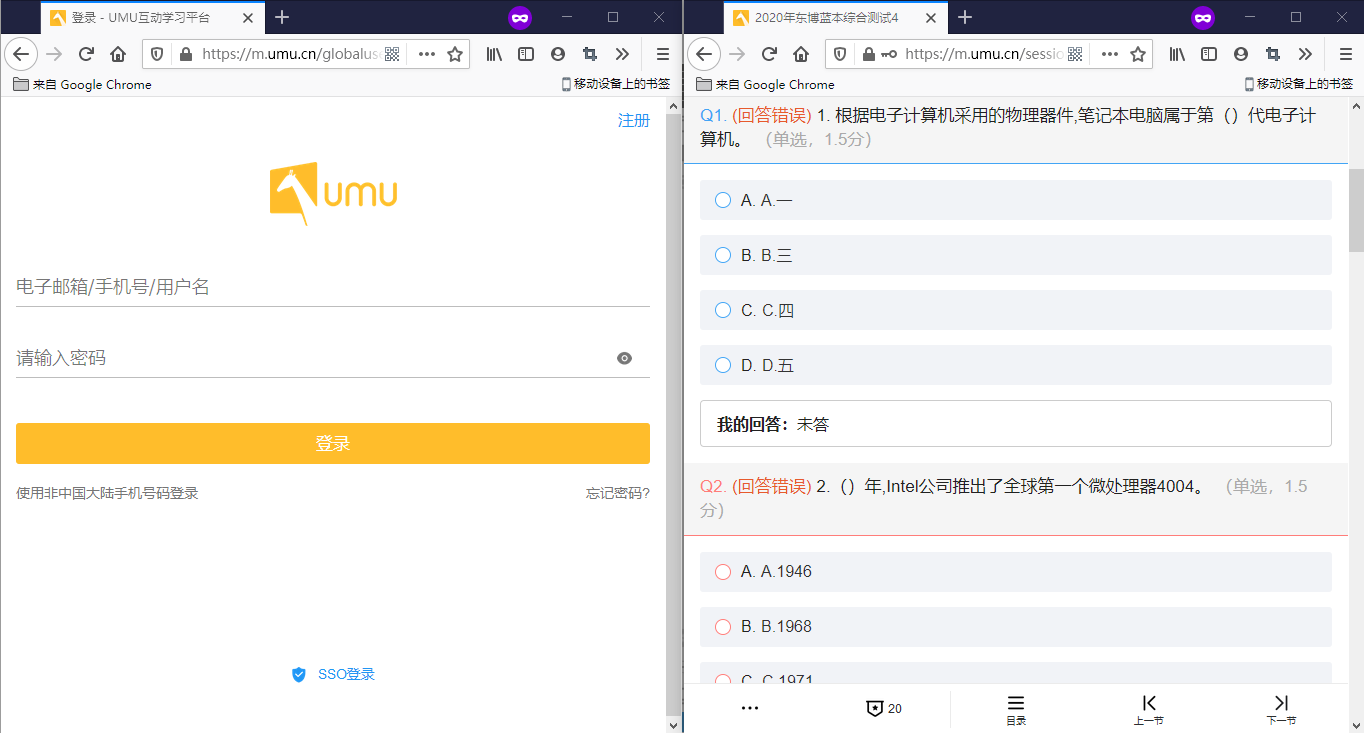
Task: Click the login window address bar URL
Action: point(290,55)
